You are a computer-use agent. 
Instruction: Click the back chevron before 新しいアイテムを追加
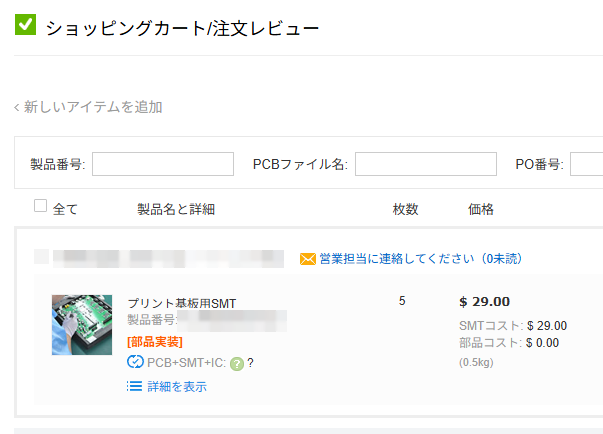click(x=17, y=107)
